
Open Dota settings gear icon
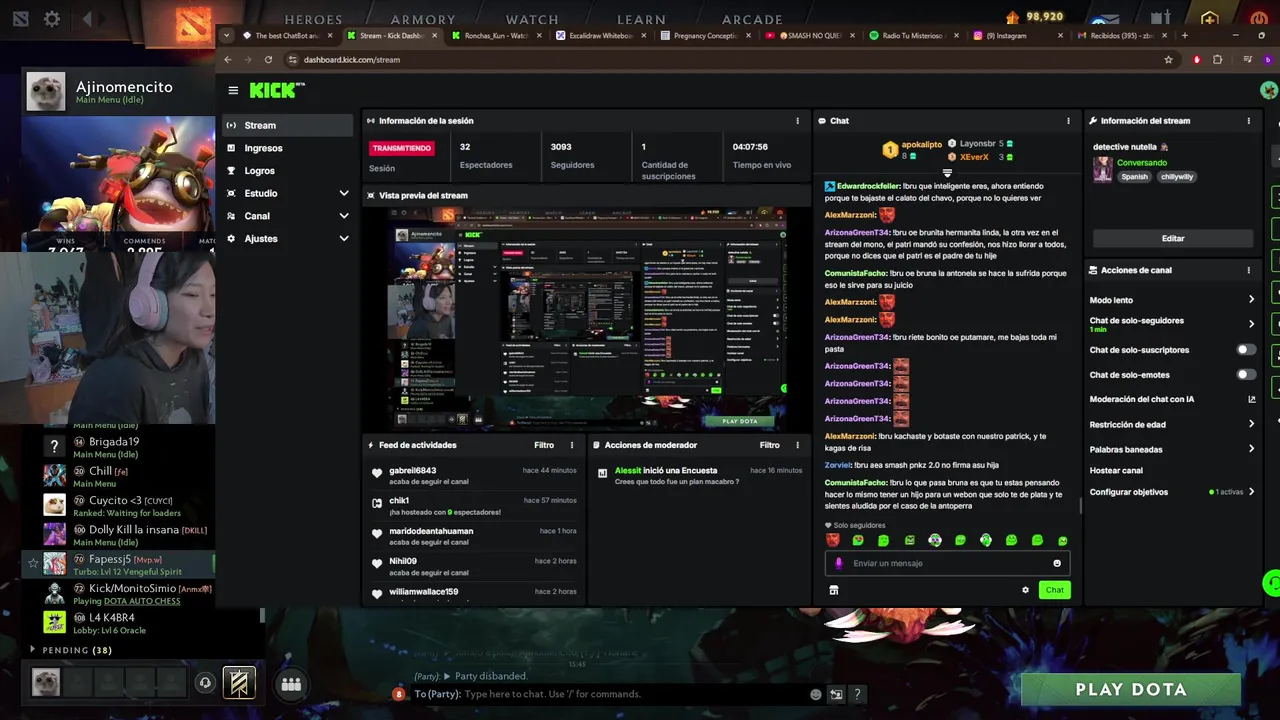coord(52,18)
